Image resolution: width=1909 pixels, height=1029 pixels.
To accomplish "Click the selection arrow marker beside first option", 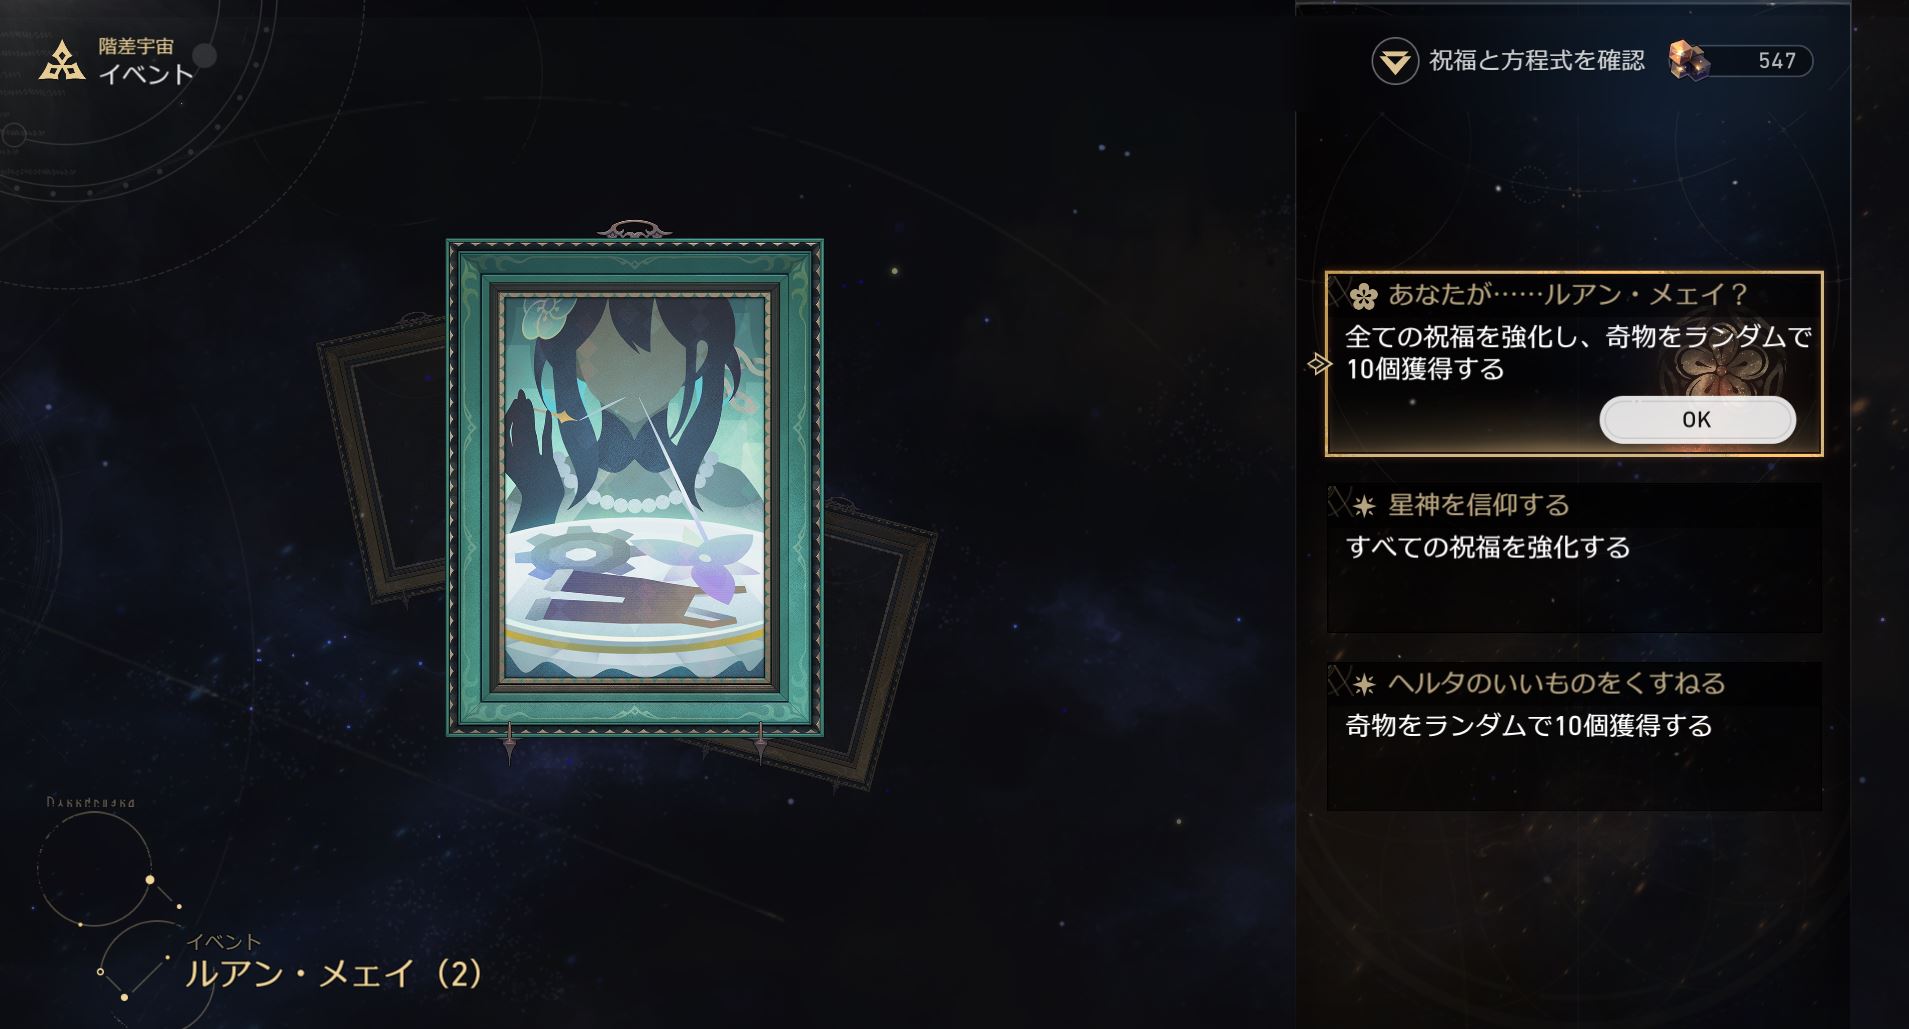I will point(1319,364).
